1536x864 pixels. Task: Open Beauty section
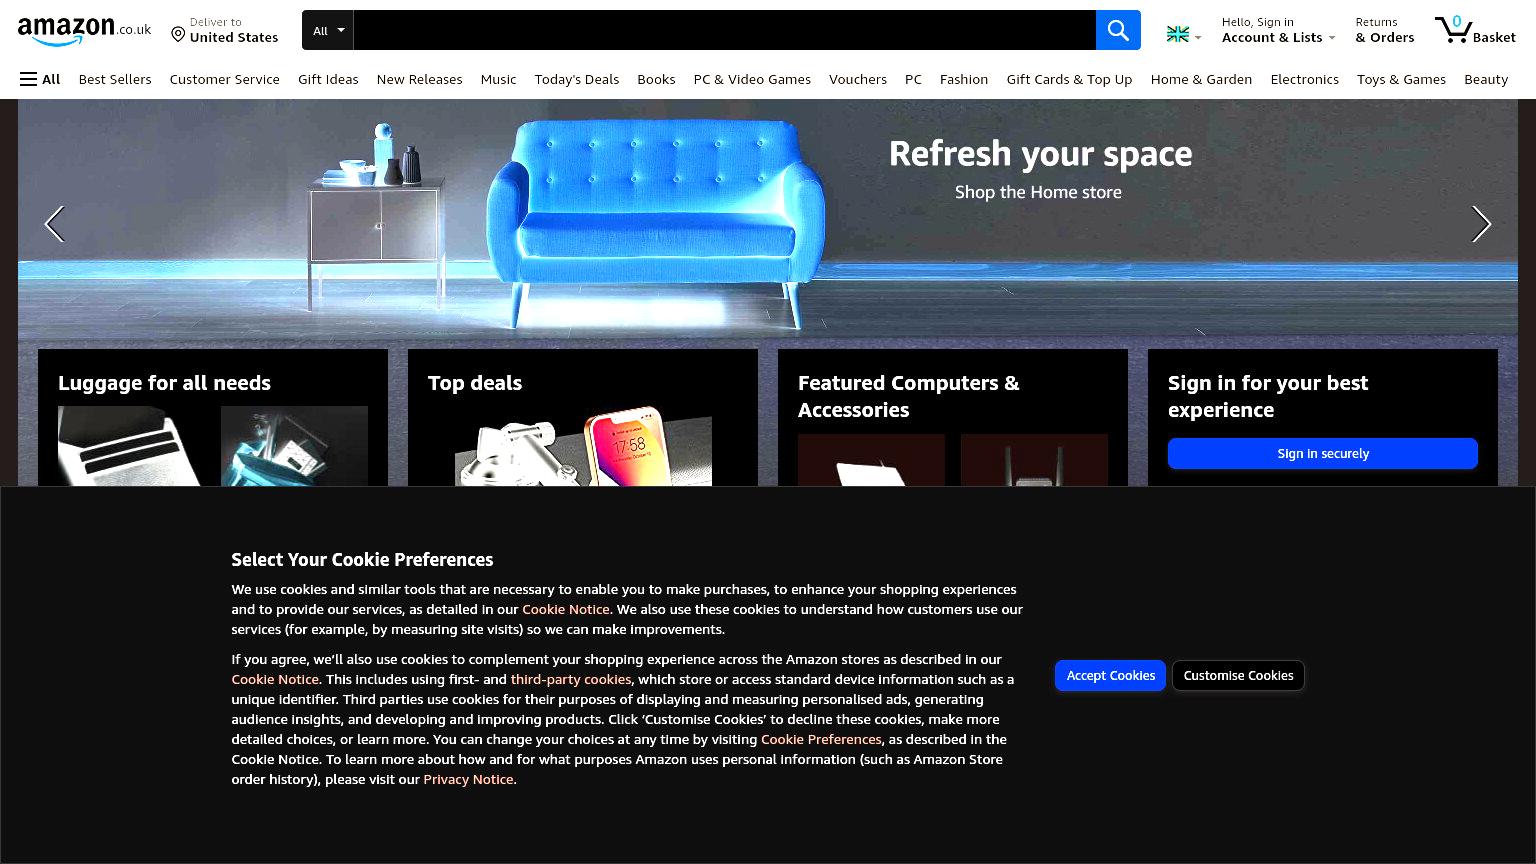pos(1486,79)
